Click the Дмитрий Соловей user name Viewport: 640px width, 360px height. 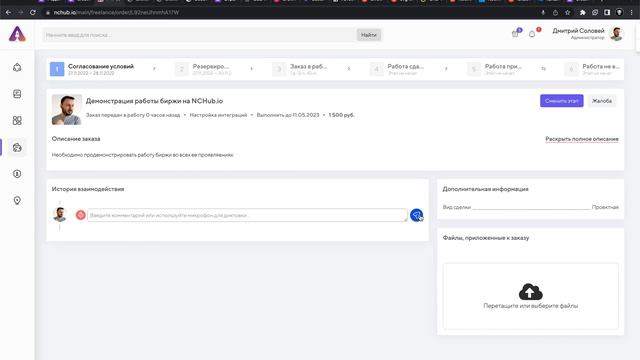point(578,31)
